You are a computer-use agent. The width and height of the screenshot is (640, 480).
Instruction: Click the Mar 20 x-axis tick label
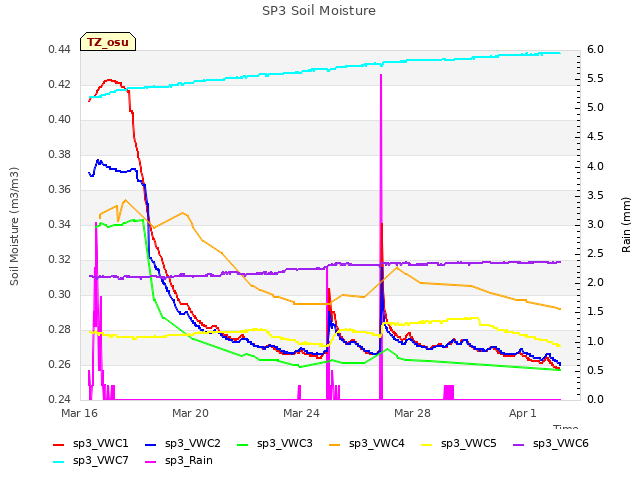pos(190,413)
